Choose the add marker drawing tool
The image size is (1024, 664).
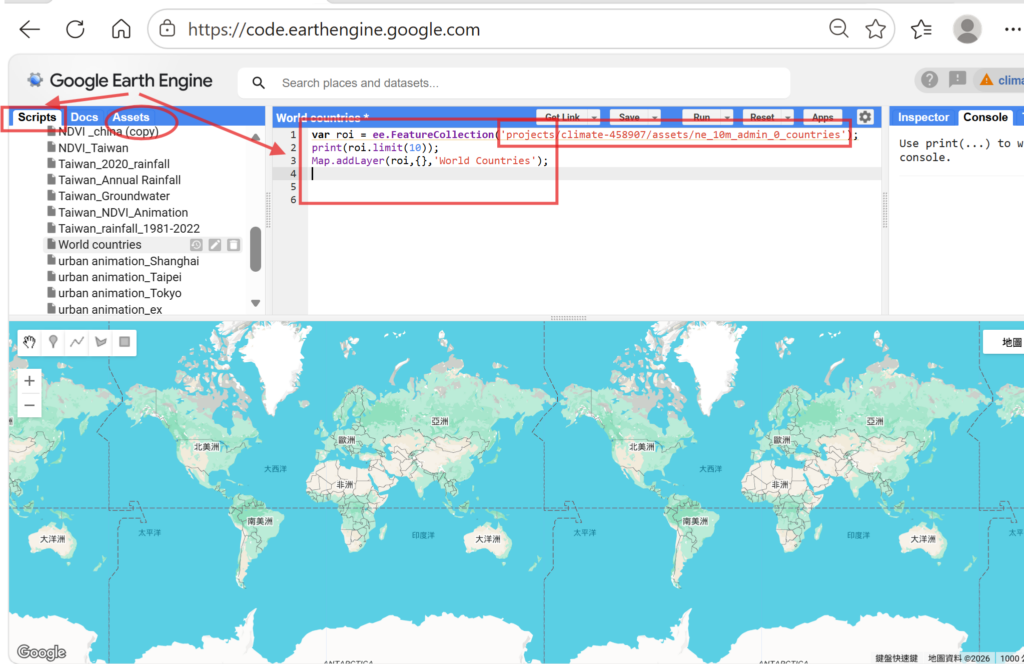(53, 343)
